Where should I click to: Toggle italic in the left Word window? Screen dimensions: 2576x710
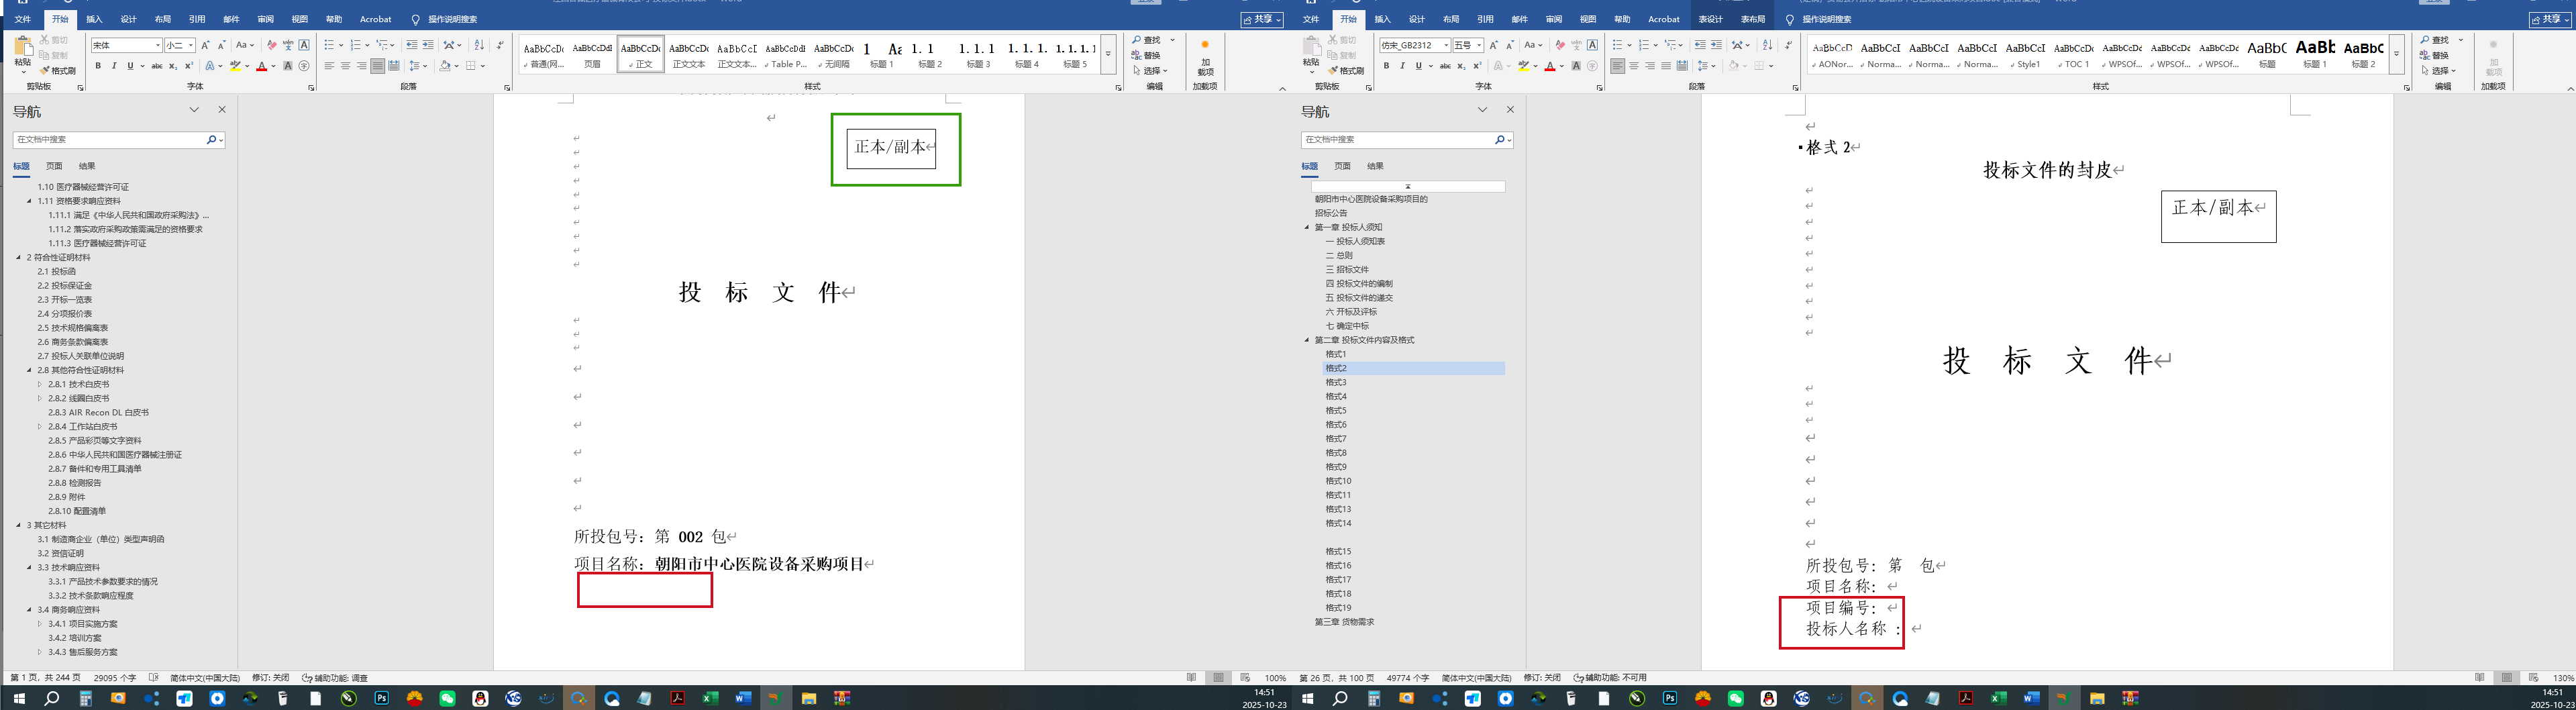pos(114,66)
